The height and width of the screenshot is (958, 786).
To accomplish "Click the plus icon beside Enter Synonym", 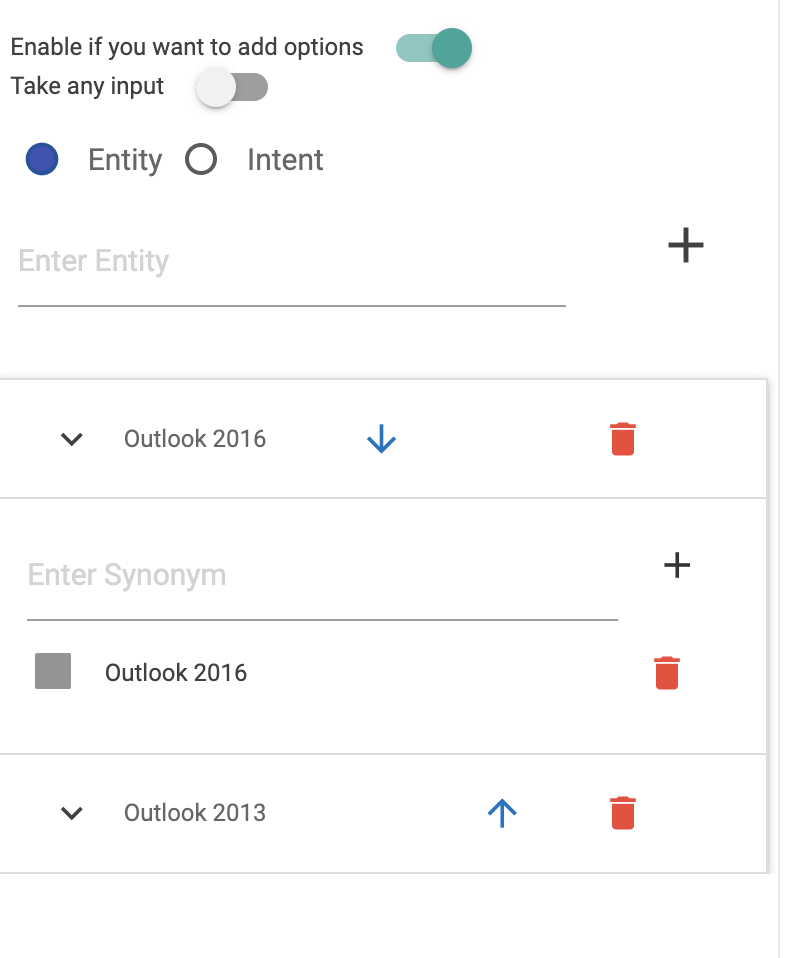I will point(677,565).
